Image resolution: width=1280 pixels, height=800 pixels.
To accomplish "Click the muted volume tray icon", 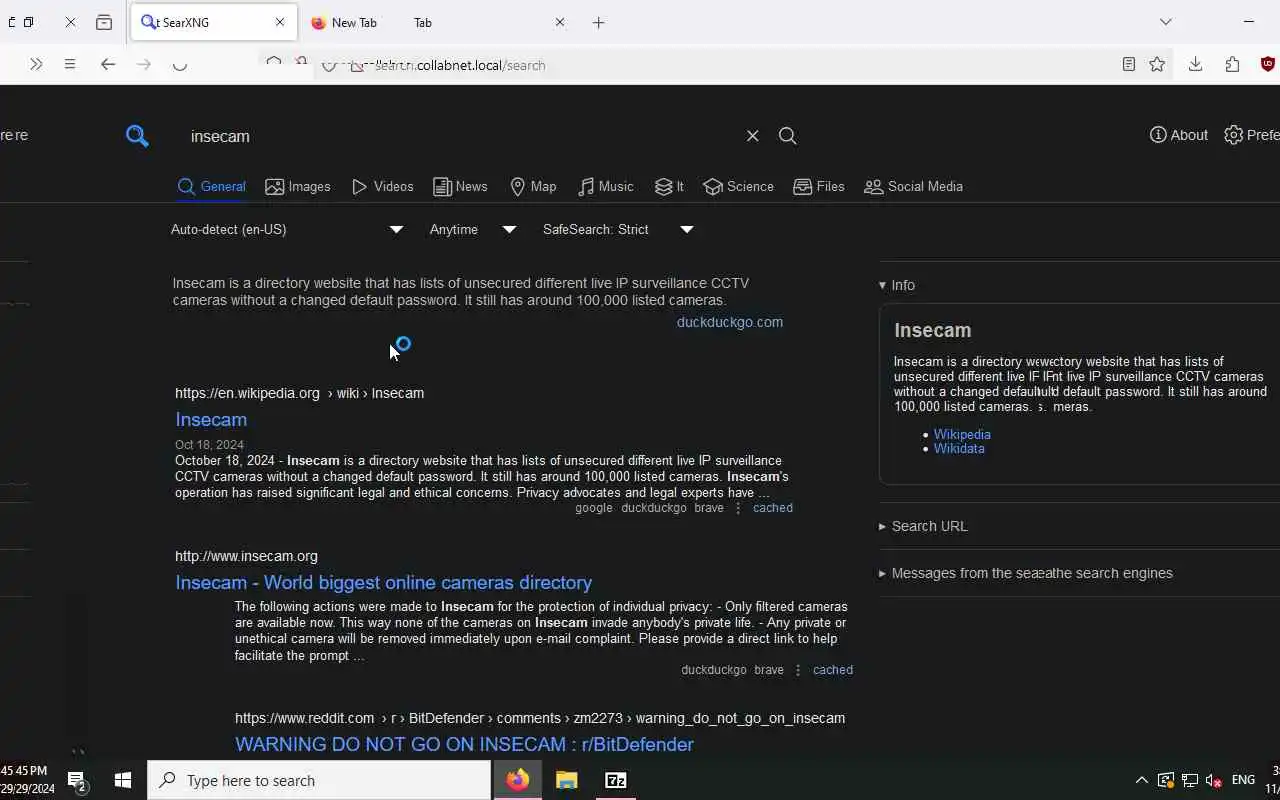I will (1214, 780).
